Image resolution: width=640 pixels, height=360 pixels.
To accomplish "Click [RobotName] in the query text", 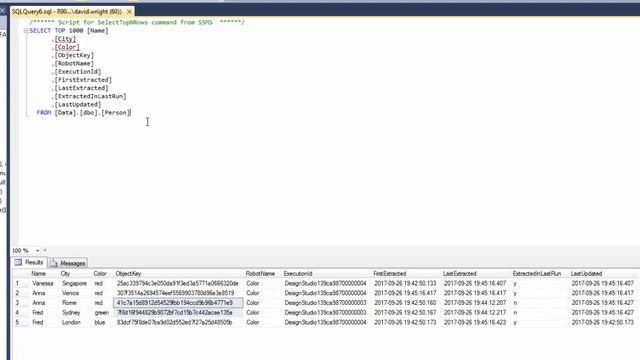I will 74,63.
